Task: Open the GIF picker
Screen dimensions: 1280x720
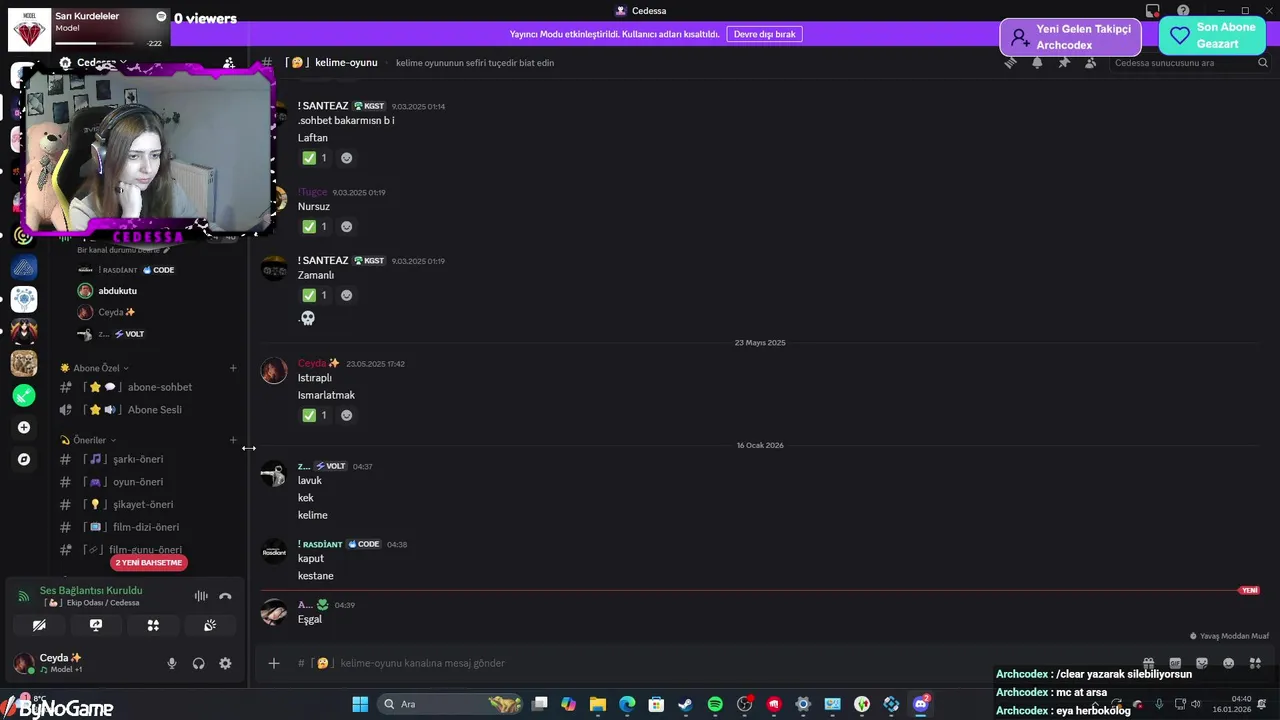Action: 1175,663
